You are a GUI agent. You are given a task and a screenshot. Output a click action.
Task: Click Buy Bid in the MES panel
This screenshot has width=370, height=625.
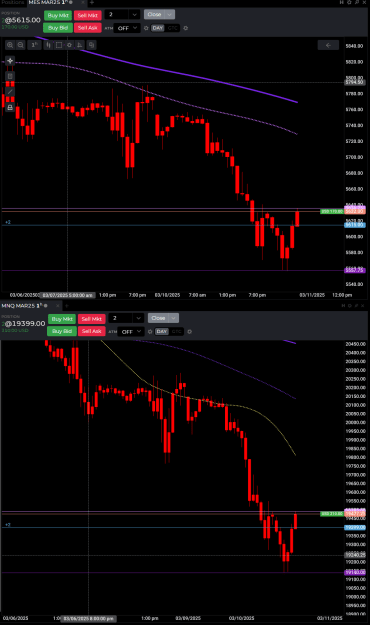click(58, 28)
